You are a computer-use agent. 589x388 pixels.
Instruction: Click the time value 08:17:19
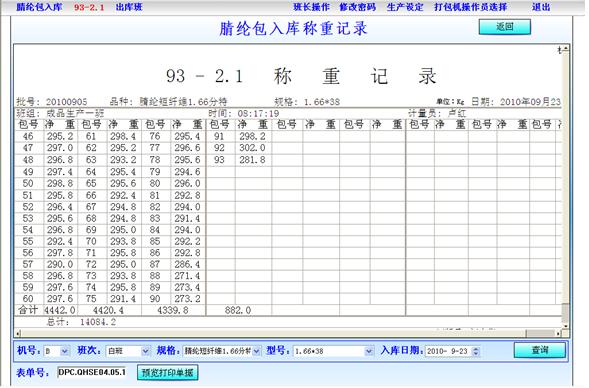pos(258,113)
